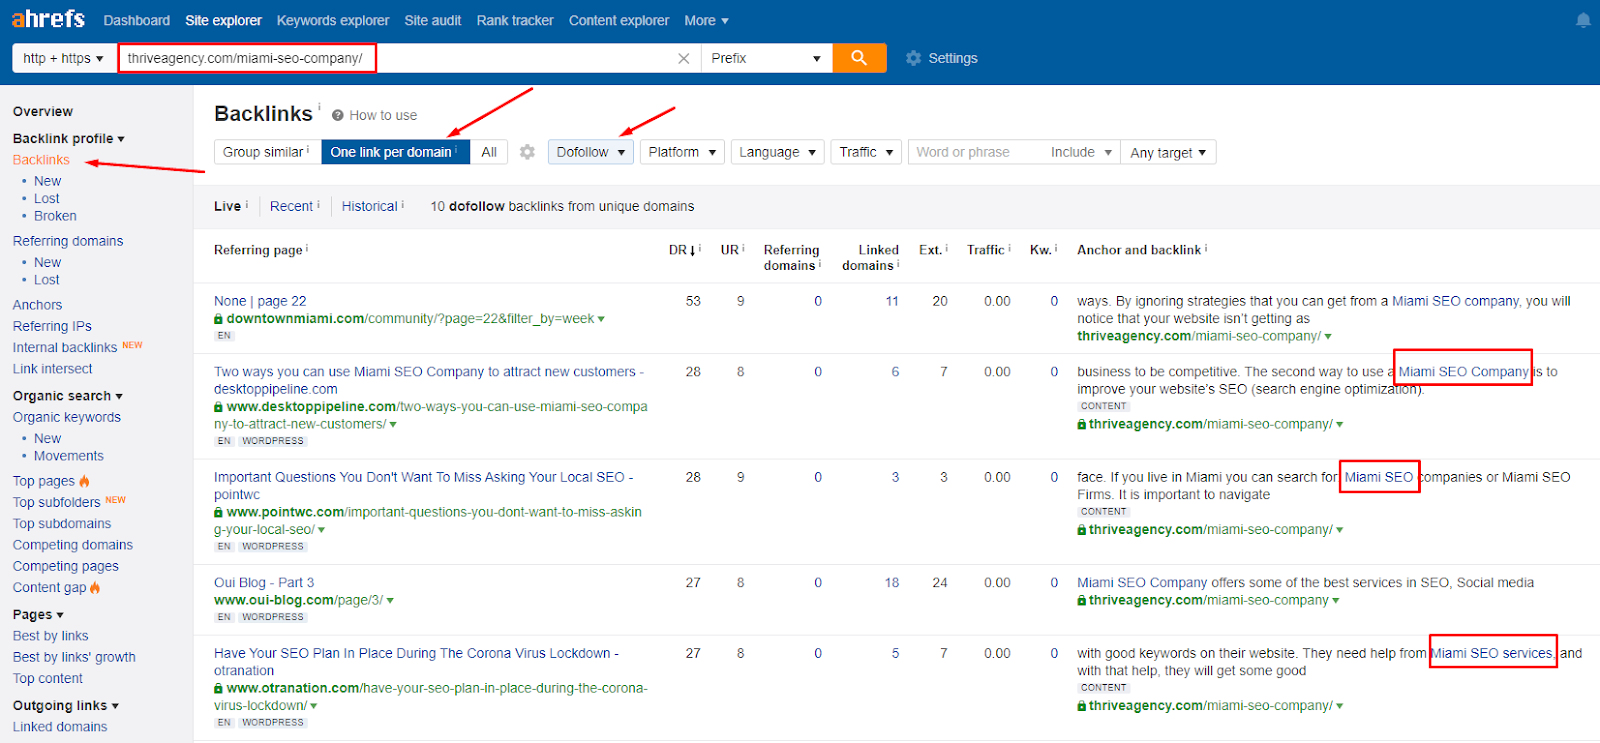Open the Dashboard menu item
This screenshot has height=743, width=1600.
pos(137,20)
